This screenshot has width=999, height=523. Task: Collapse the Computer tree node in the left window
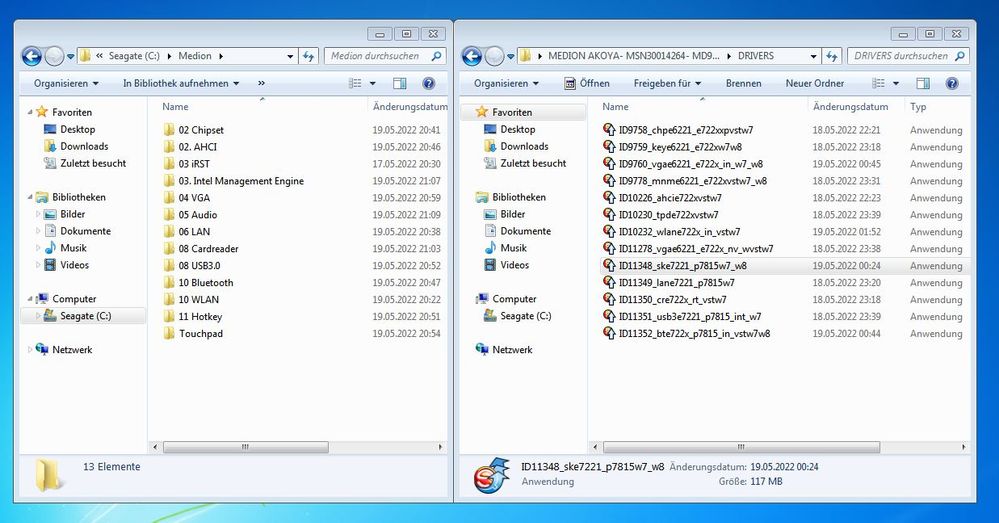point(29,299)
